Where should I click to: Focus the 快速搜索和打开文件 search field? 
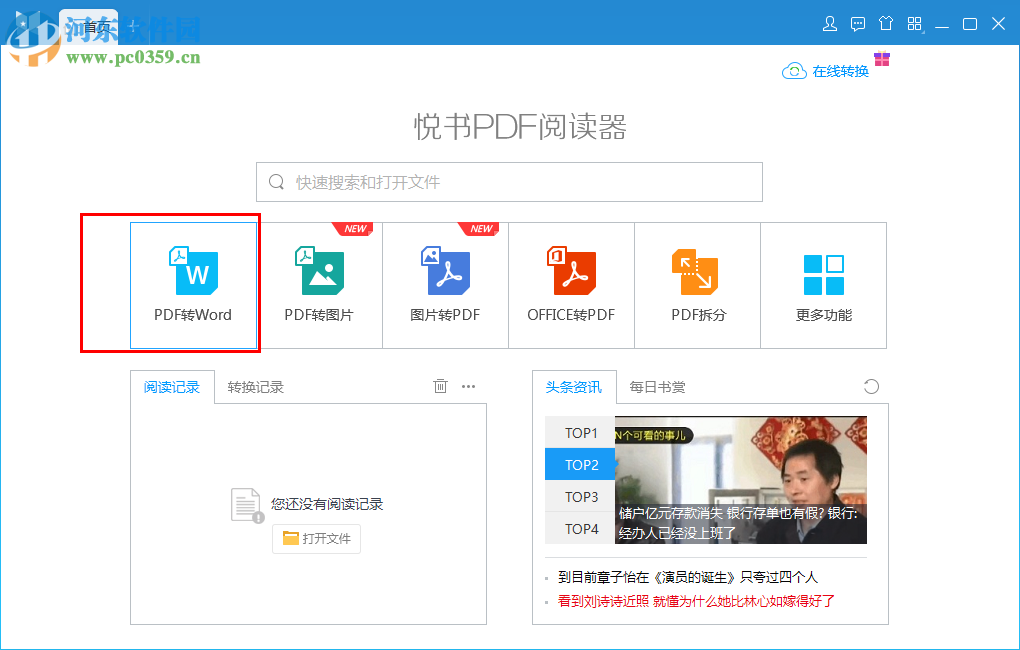(x=509, y=182)
